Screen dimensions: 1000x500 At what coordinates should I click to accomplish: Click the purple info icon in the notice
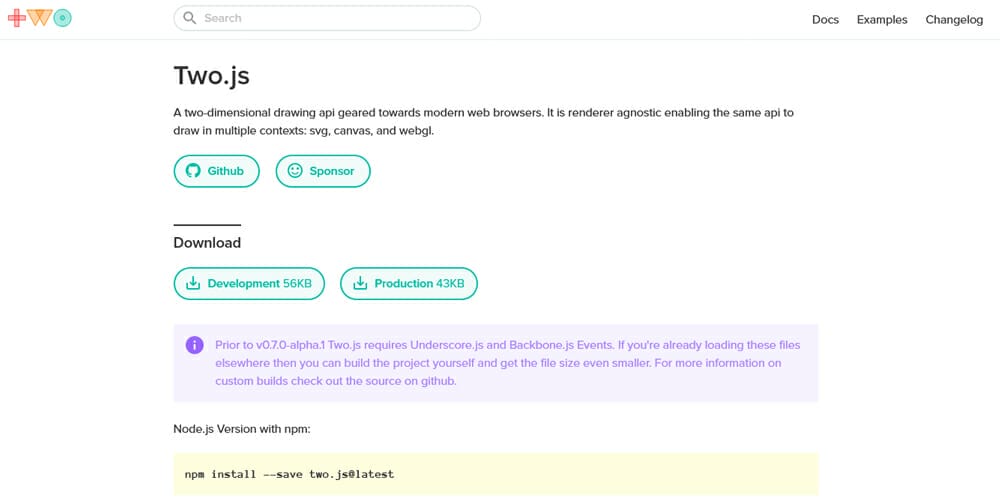[x=195, y=345]
